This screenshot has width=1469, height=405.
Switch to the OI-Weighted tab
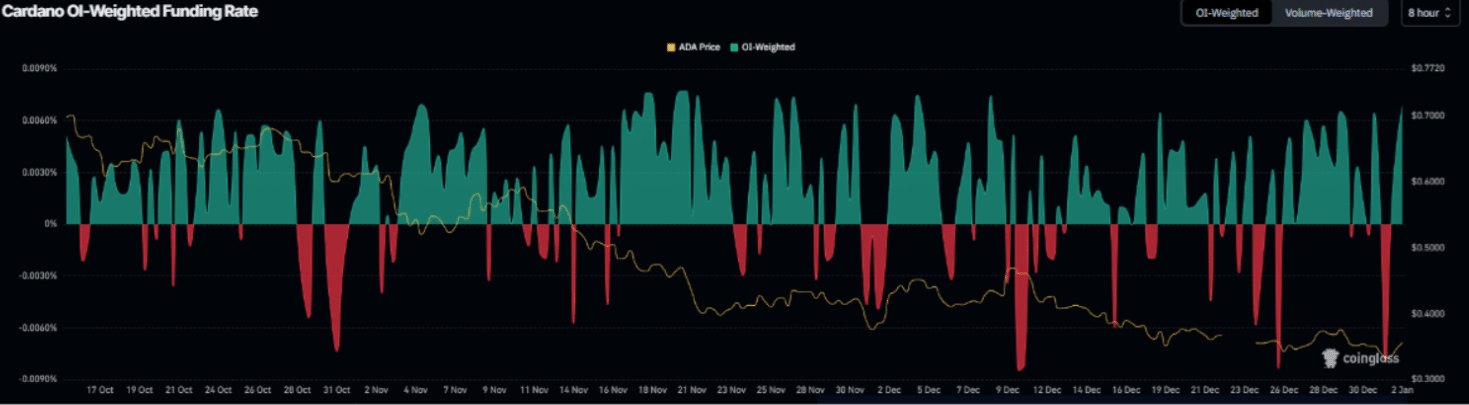[x=1226, y=13]
